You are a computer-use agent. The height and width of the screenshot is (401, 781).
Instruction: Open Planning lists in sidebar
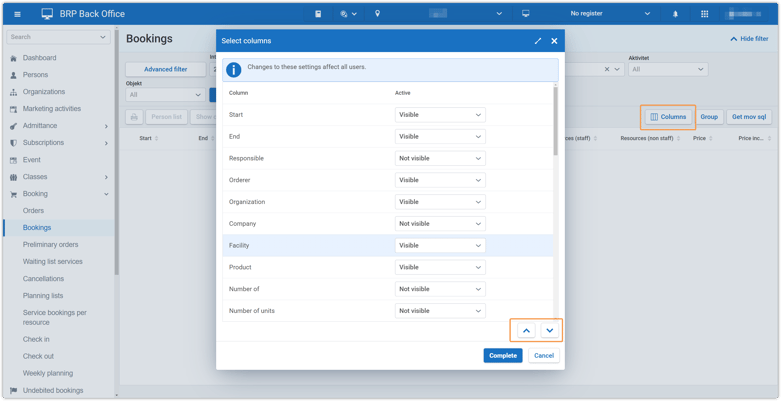(x=43, y=295)
